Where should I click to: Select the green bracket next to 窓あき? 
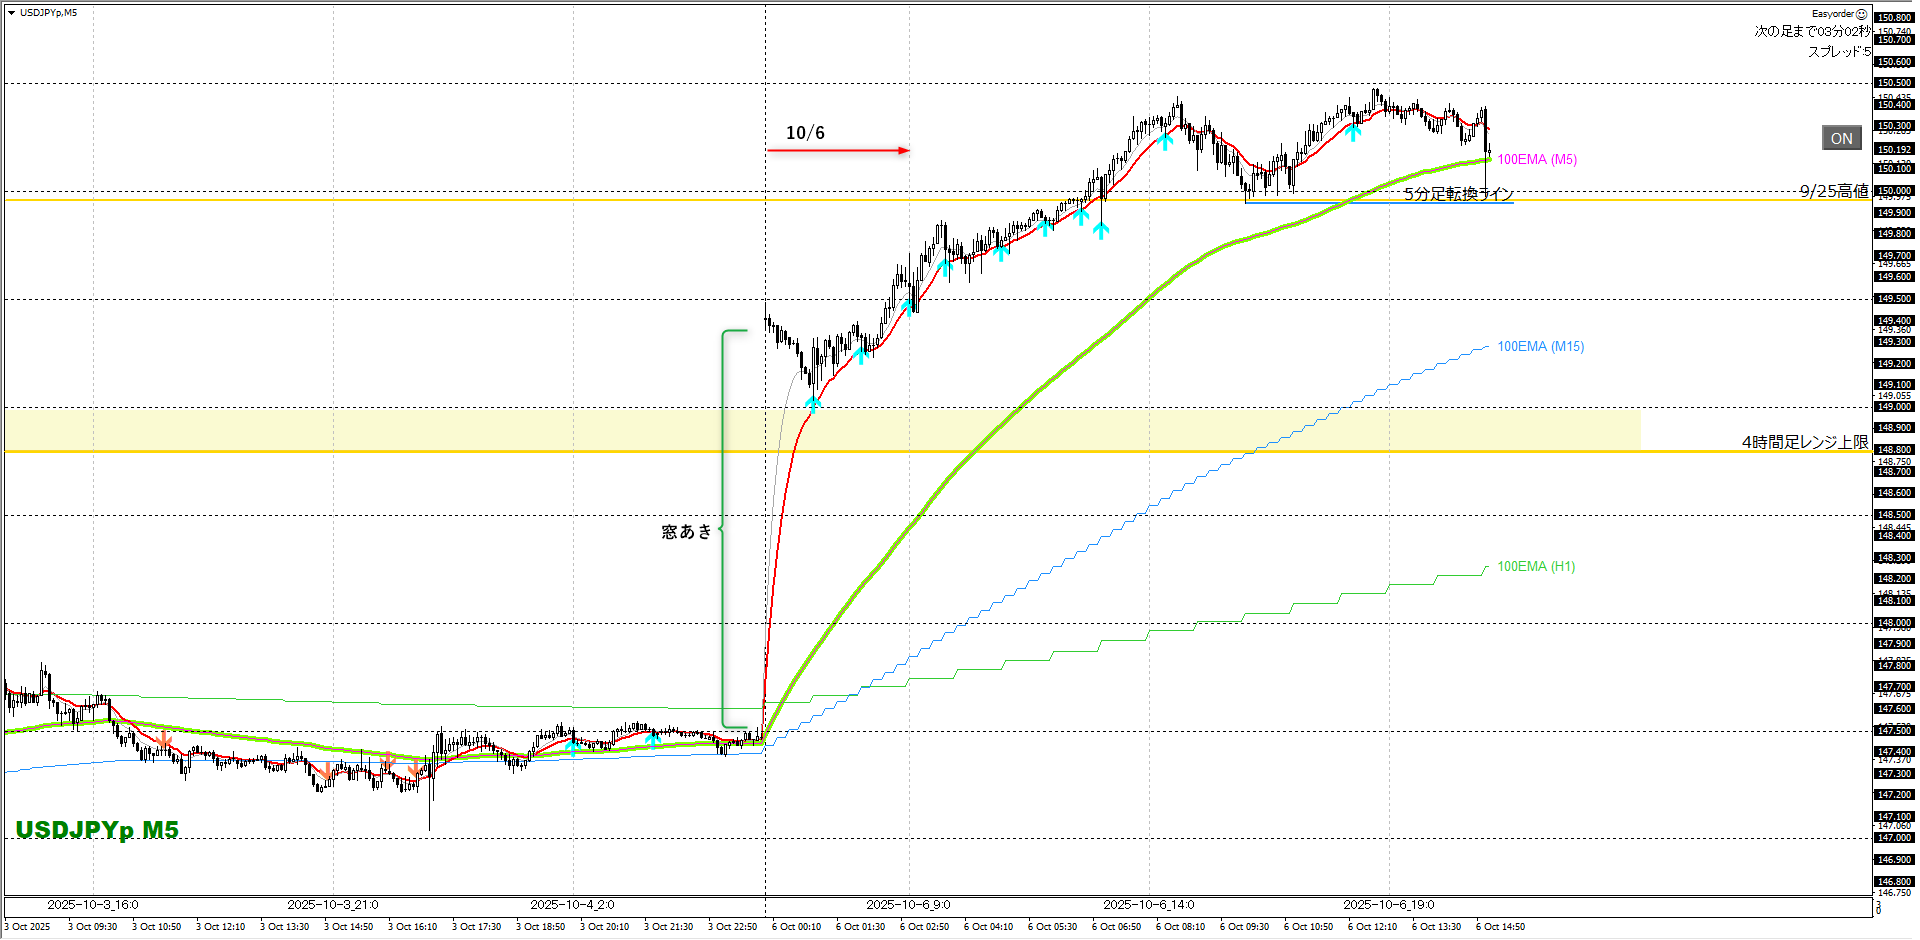click(726, 529)
